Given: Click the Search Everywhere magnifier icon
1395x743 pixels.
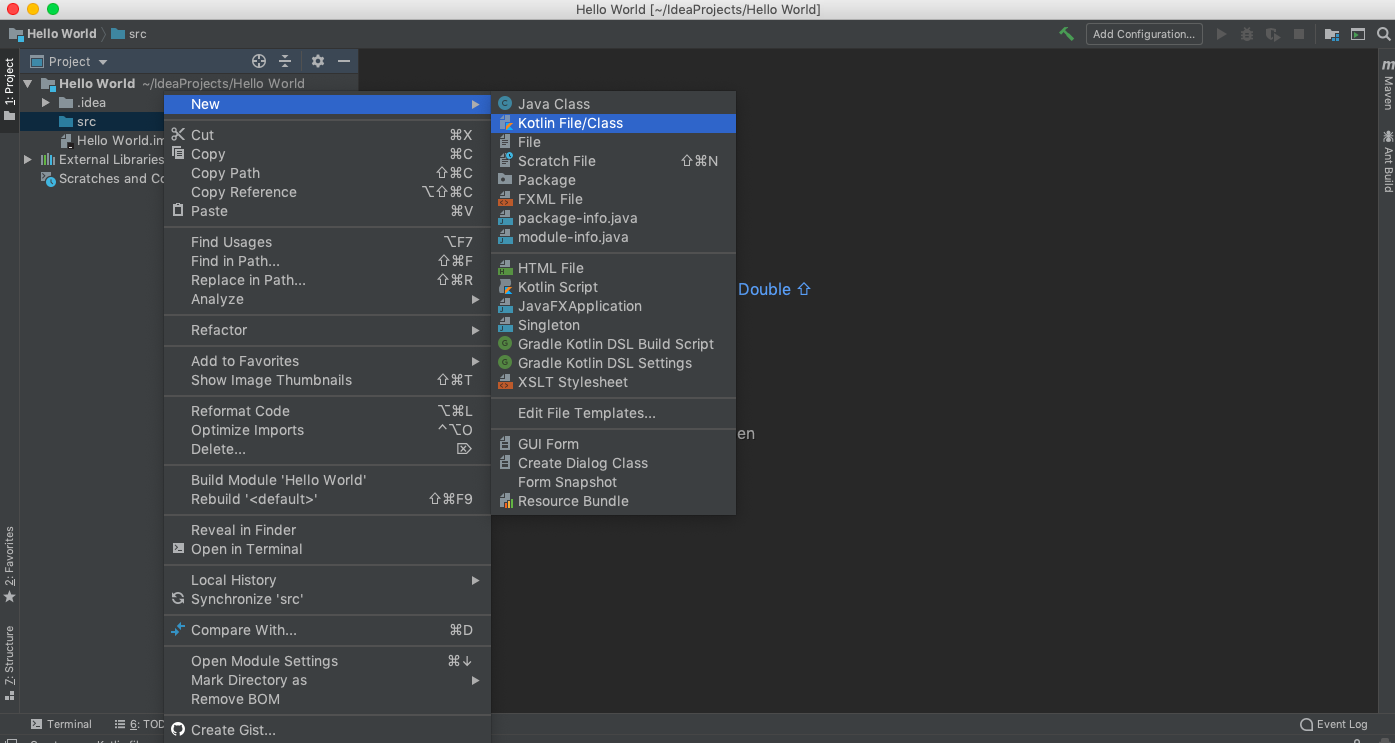Looking at the screenshot, I should 1384,34.
